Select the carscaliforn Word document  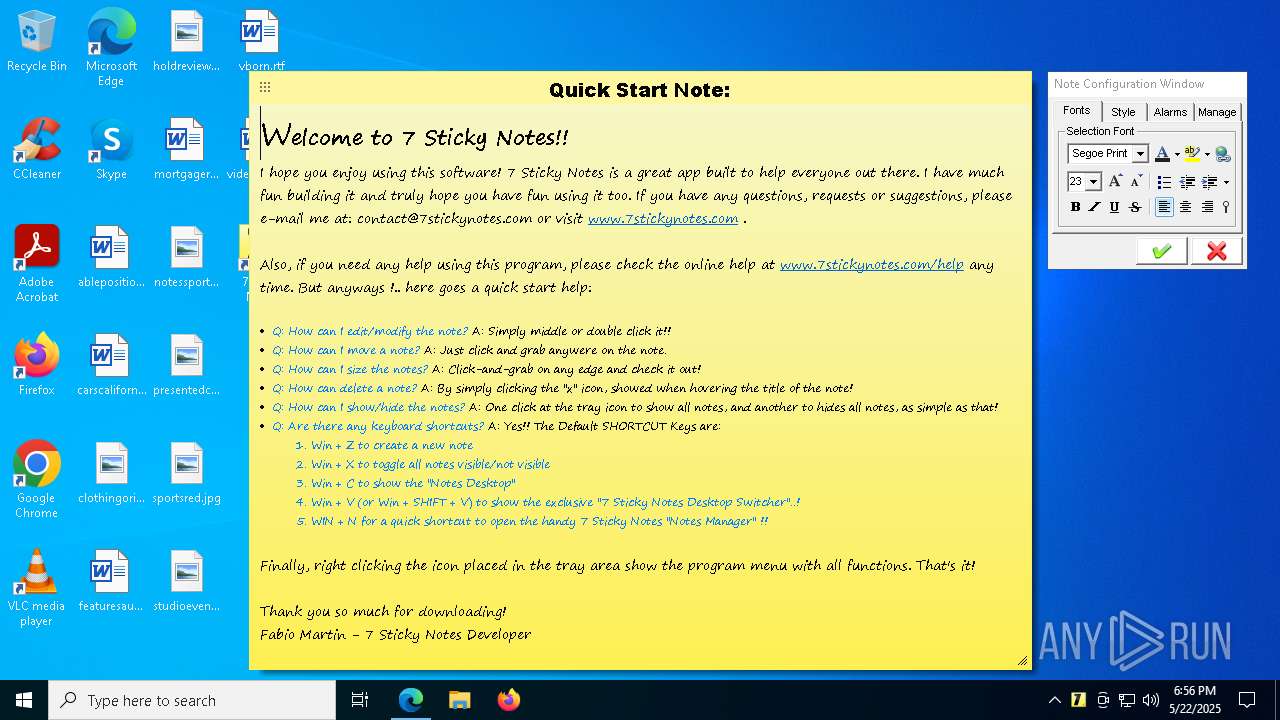pyautogui.click(x=111, y=364)
